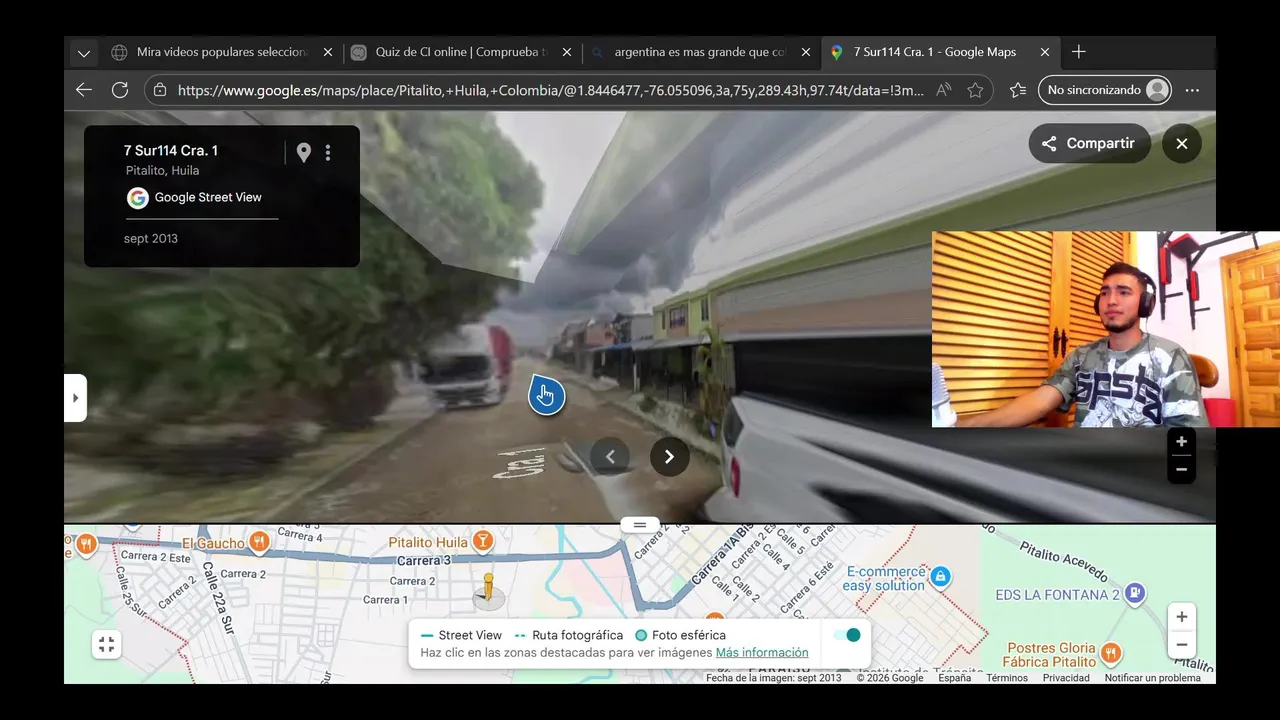Image resolution: width=1280 pixels, height=720 pixels.
Task: Open the Términos link
Action: coord(1007,678)
